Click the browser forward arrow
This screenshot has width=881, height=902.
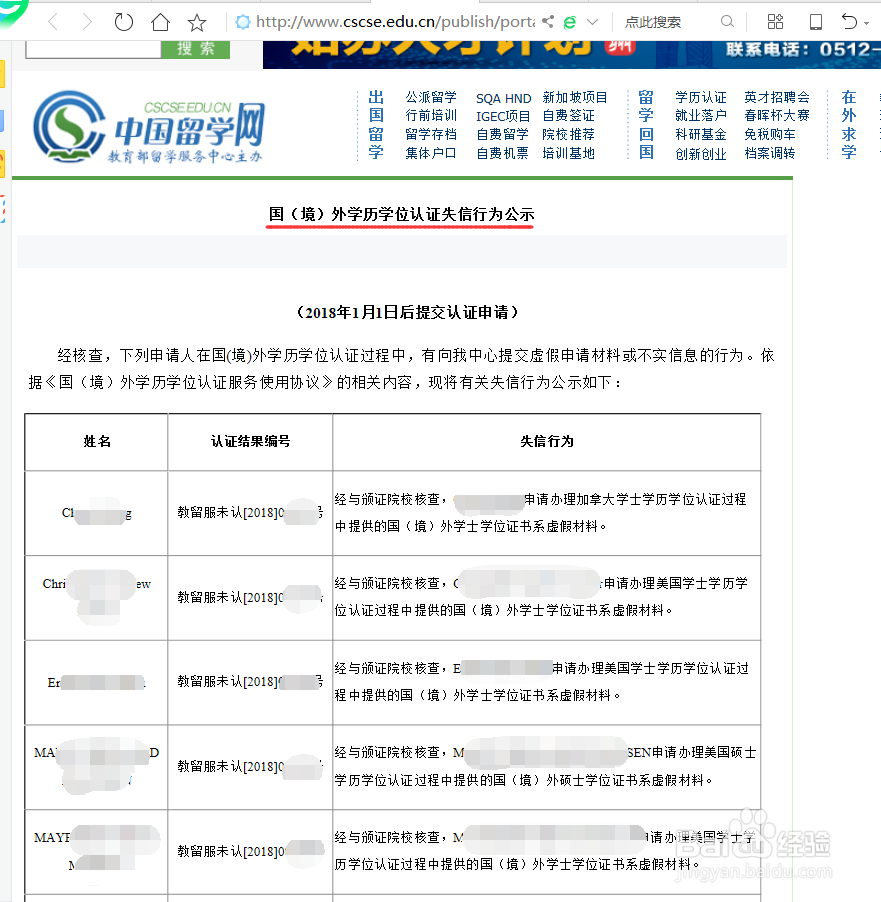(x=86, y=22)
